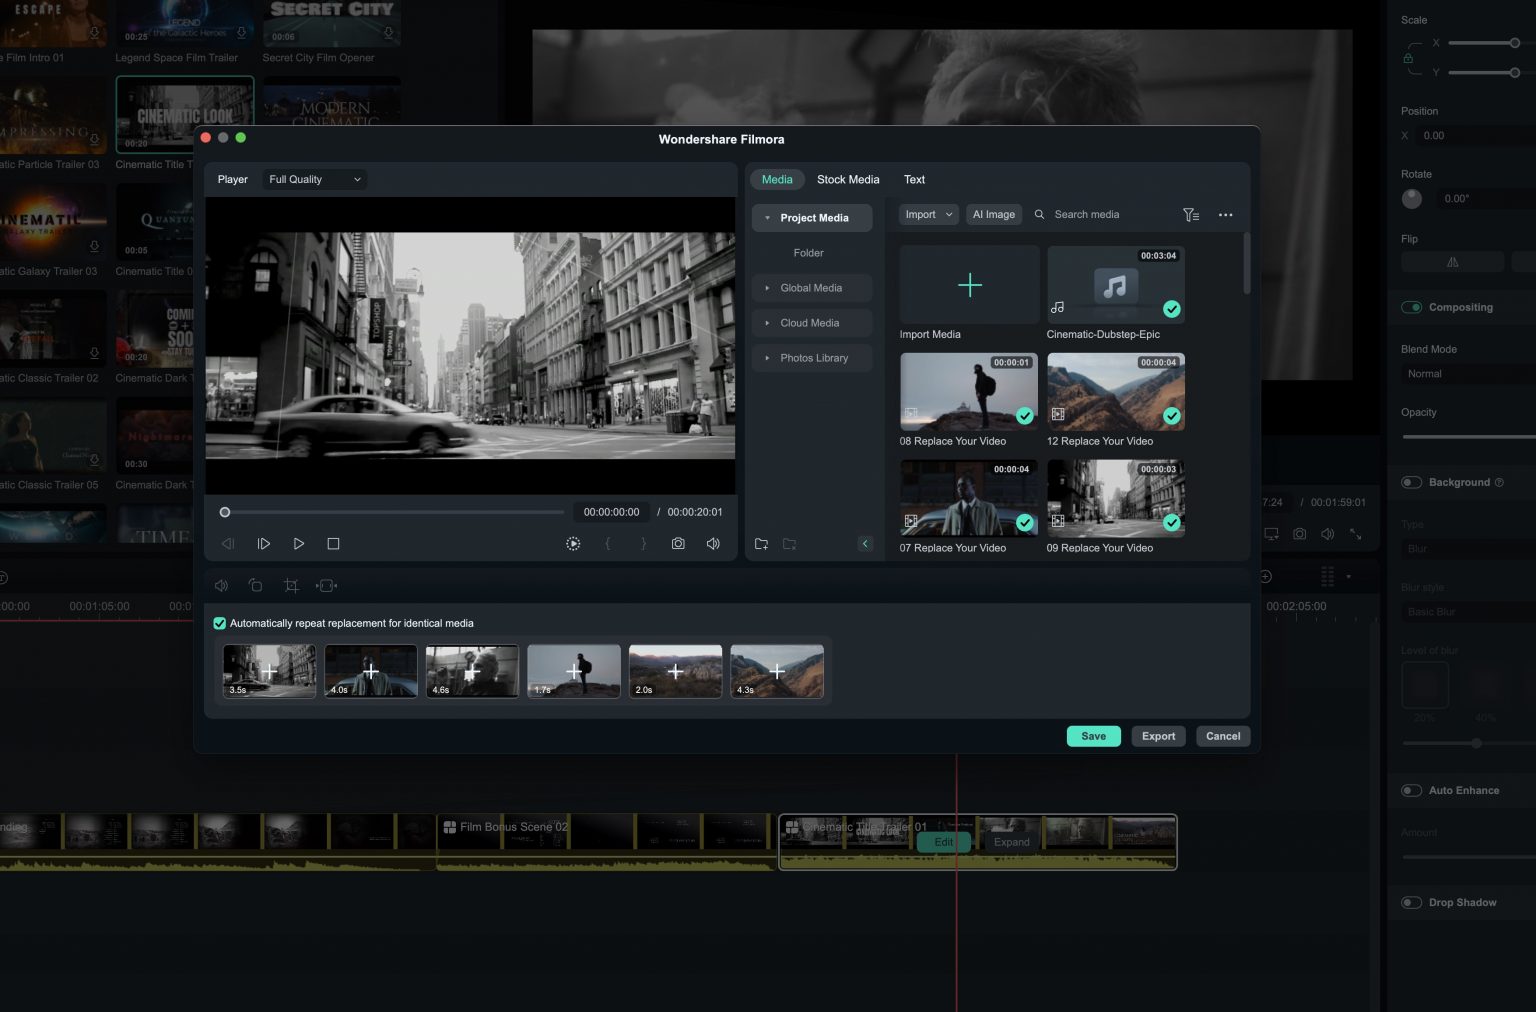Image resolution: width=1536 pixels, height=1012 pixels.
Task: Open more options with the ellipsis icon
Action: click(1226, 214)
